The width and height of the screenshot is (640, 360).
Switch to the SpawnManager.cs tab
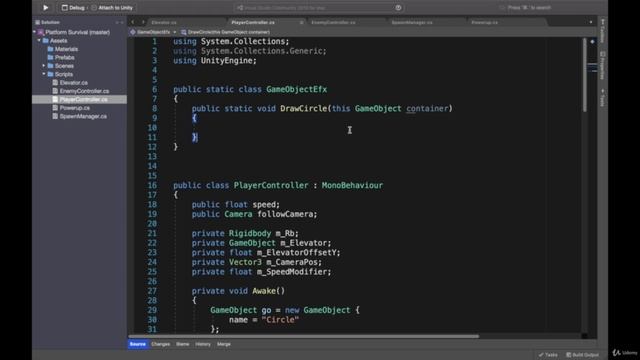[x=412, y=22]
